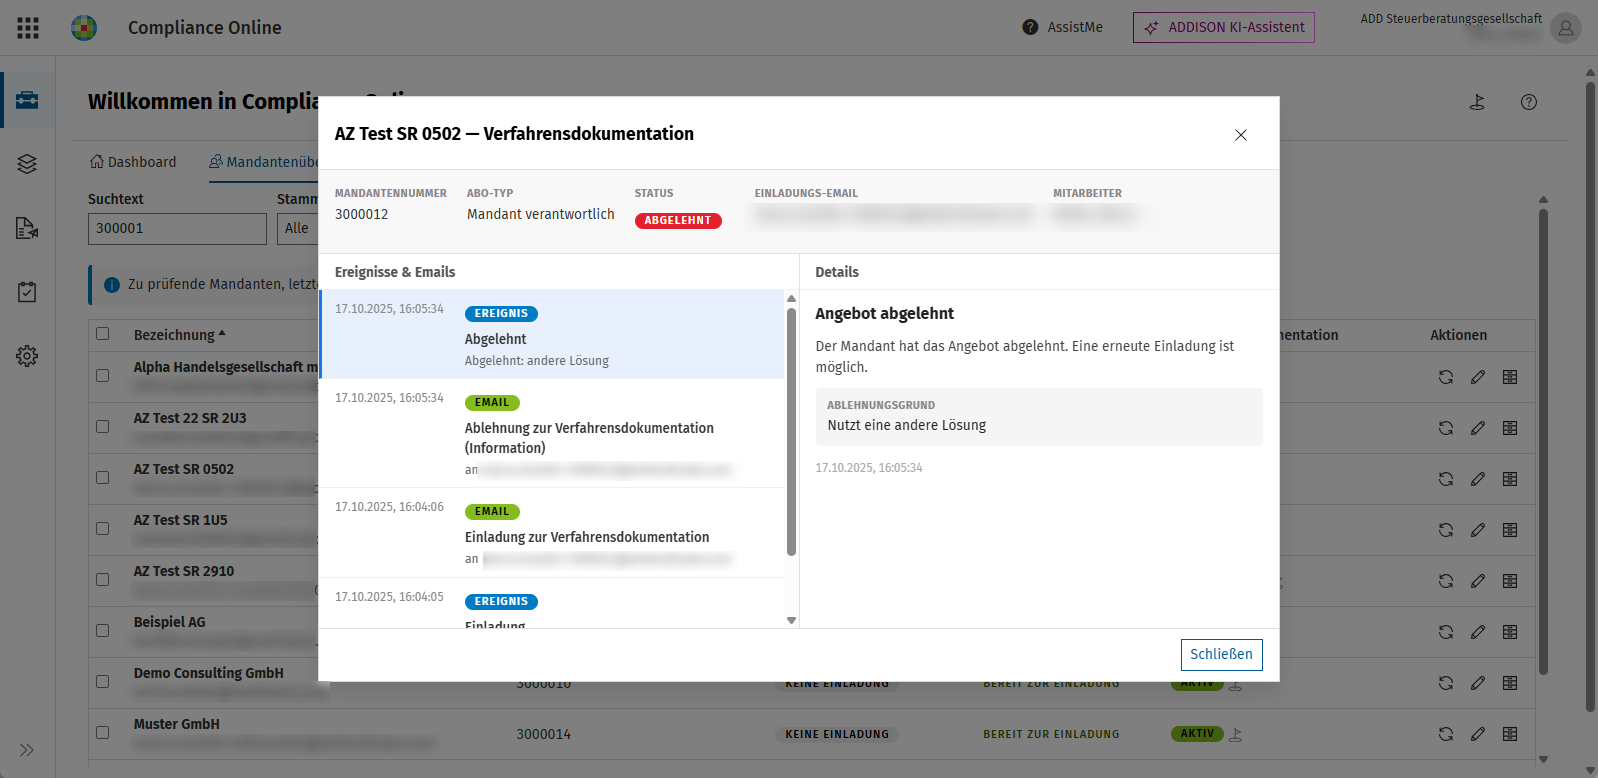This screenshot has width=1598, height=778.
Task: Click the help question mark icon
Action: click(1529, 102)
